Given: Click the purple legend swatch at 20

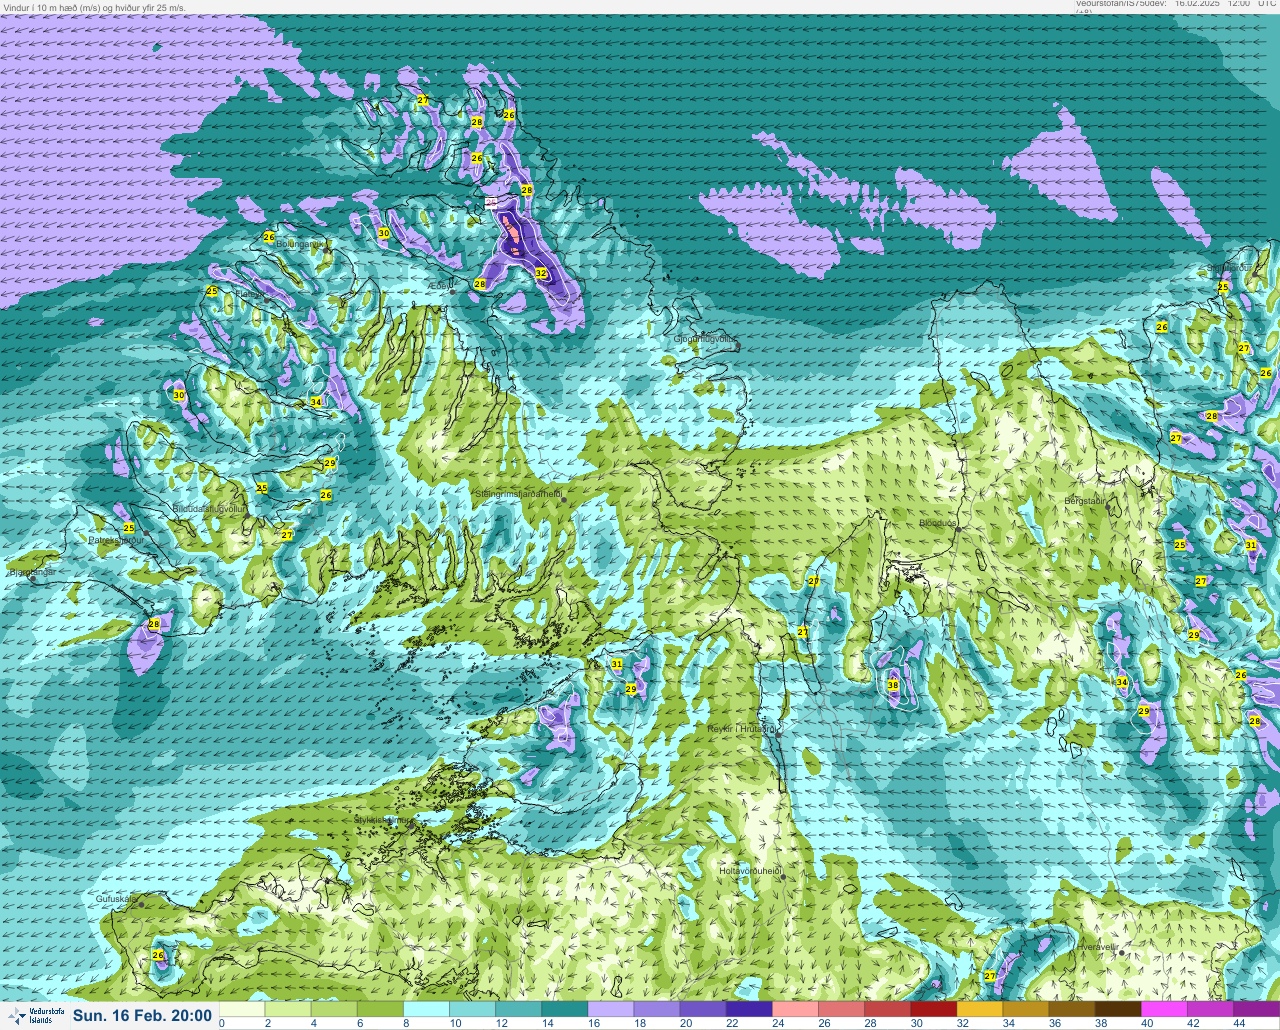Looking at the screenshot, I should (703, 1009).
